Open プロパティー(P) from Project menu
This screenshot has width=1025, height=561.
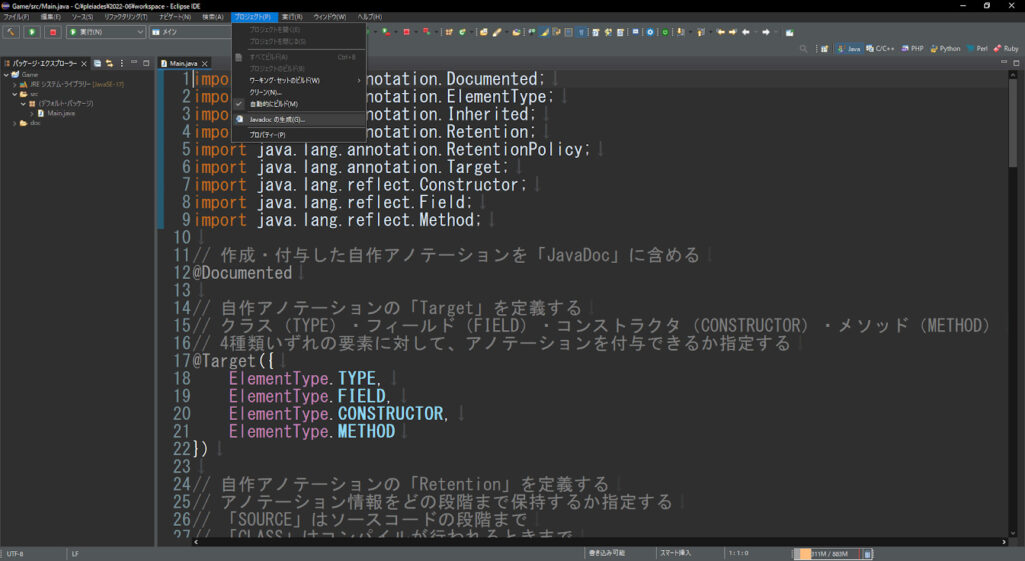[x=299, y=135]
